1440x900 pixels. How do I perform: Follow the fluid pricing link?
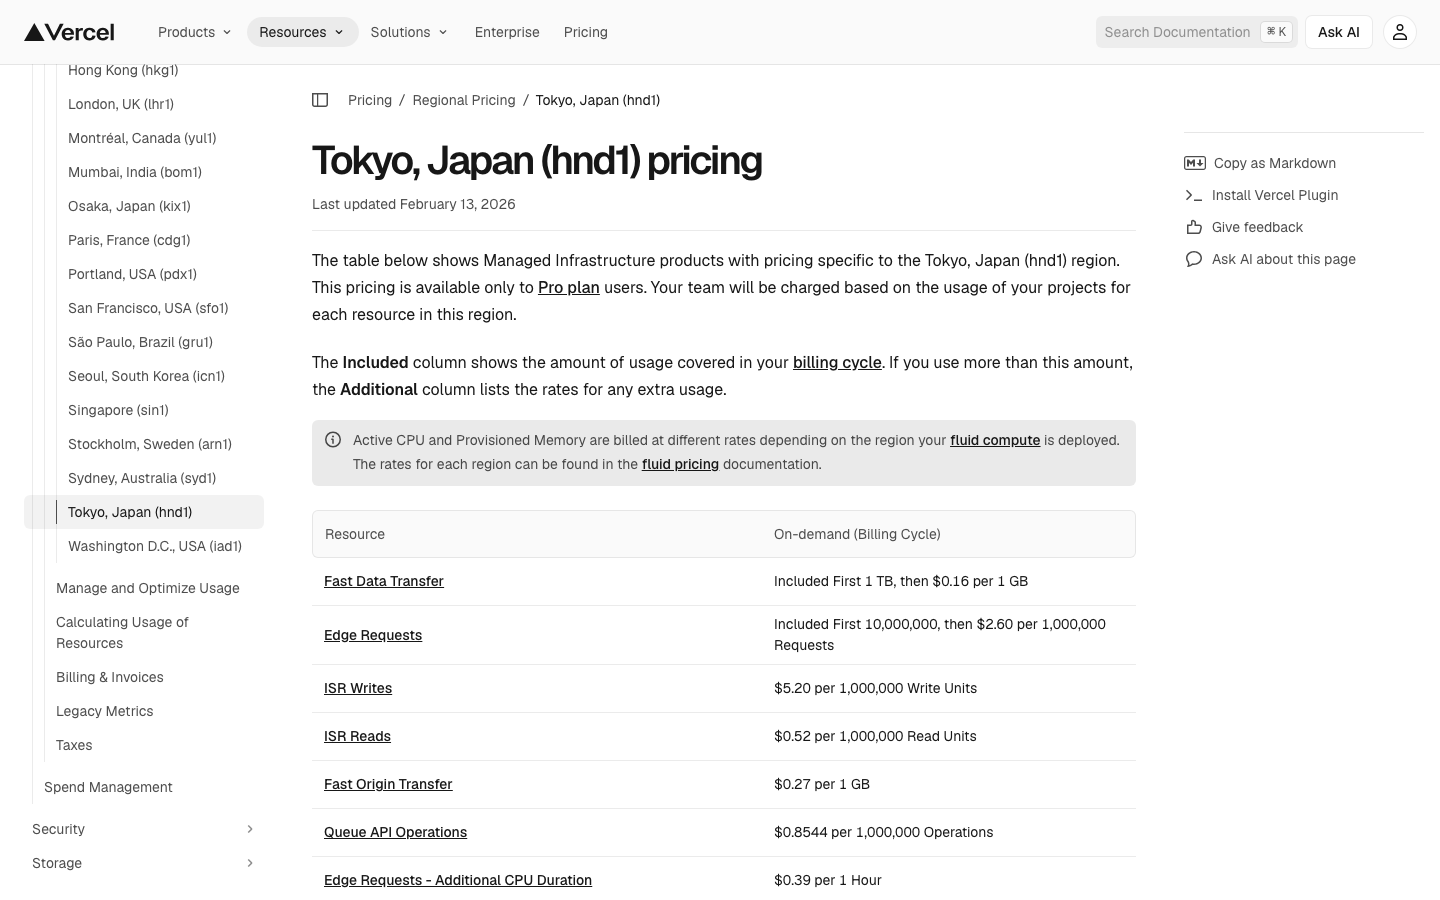tap(680, 464)
